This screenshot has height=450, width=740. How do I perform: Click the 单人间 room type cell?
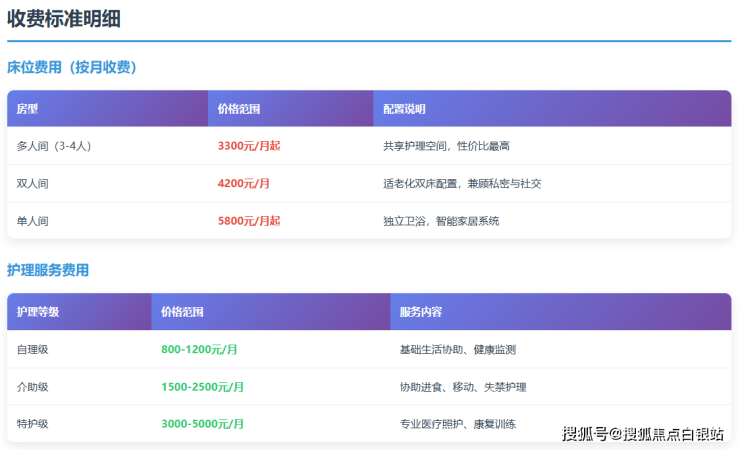[x=33, y=221]
